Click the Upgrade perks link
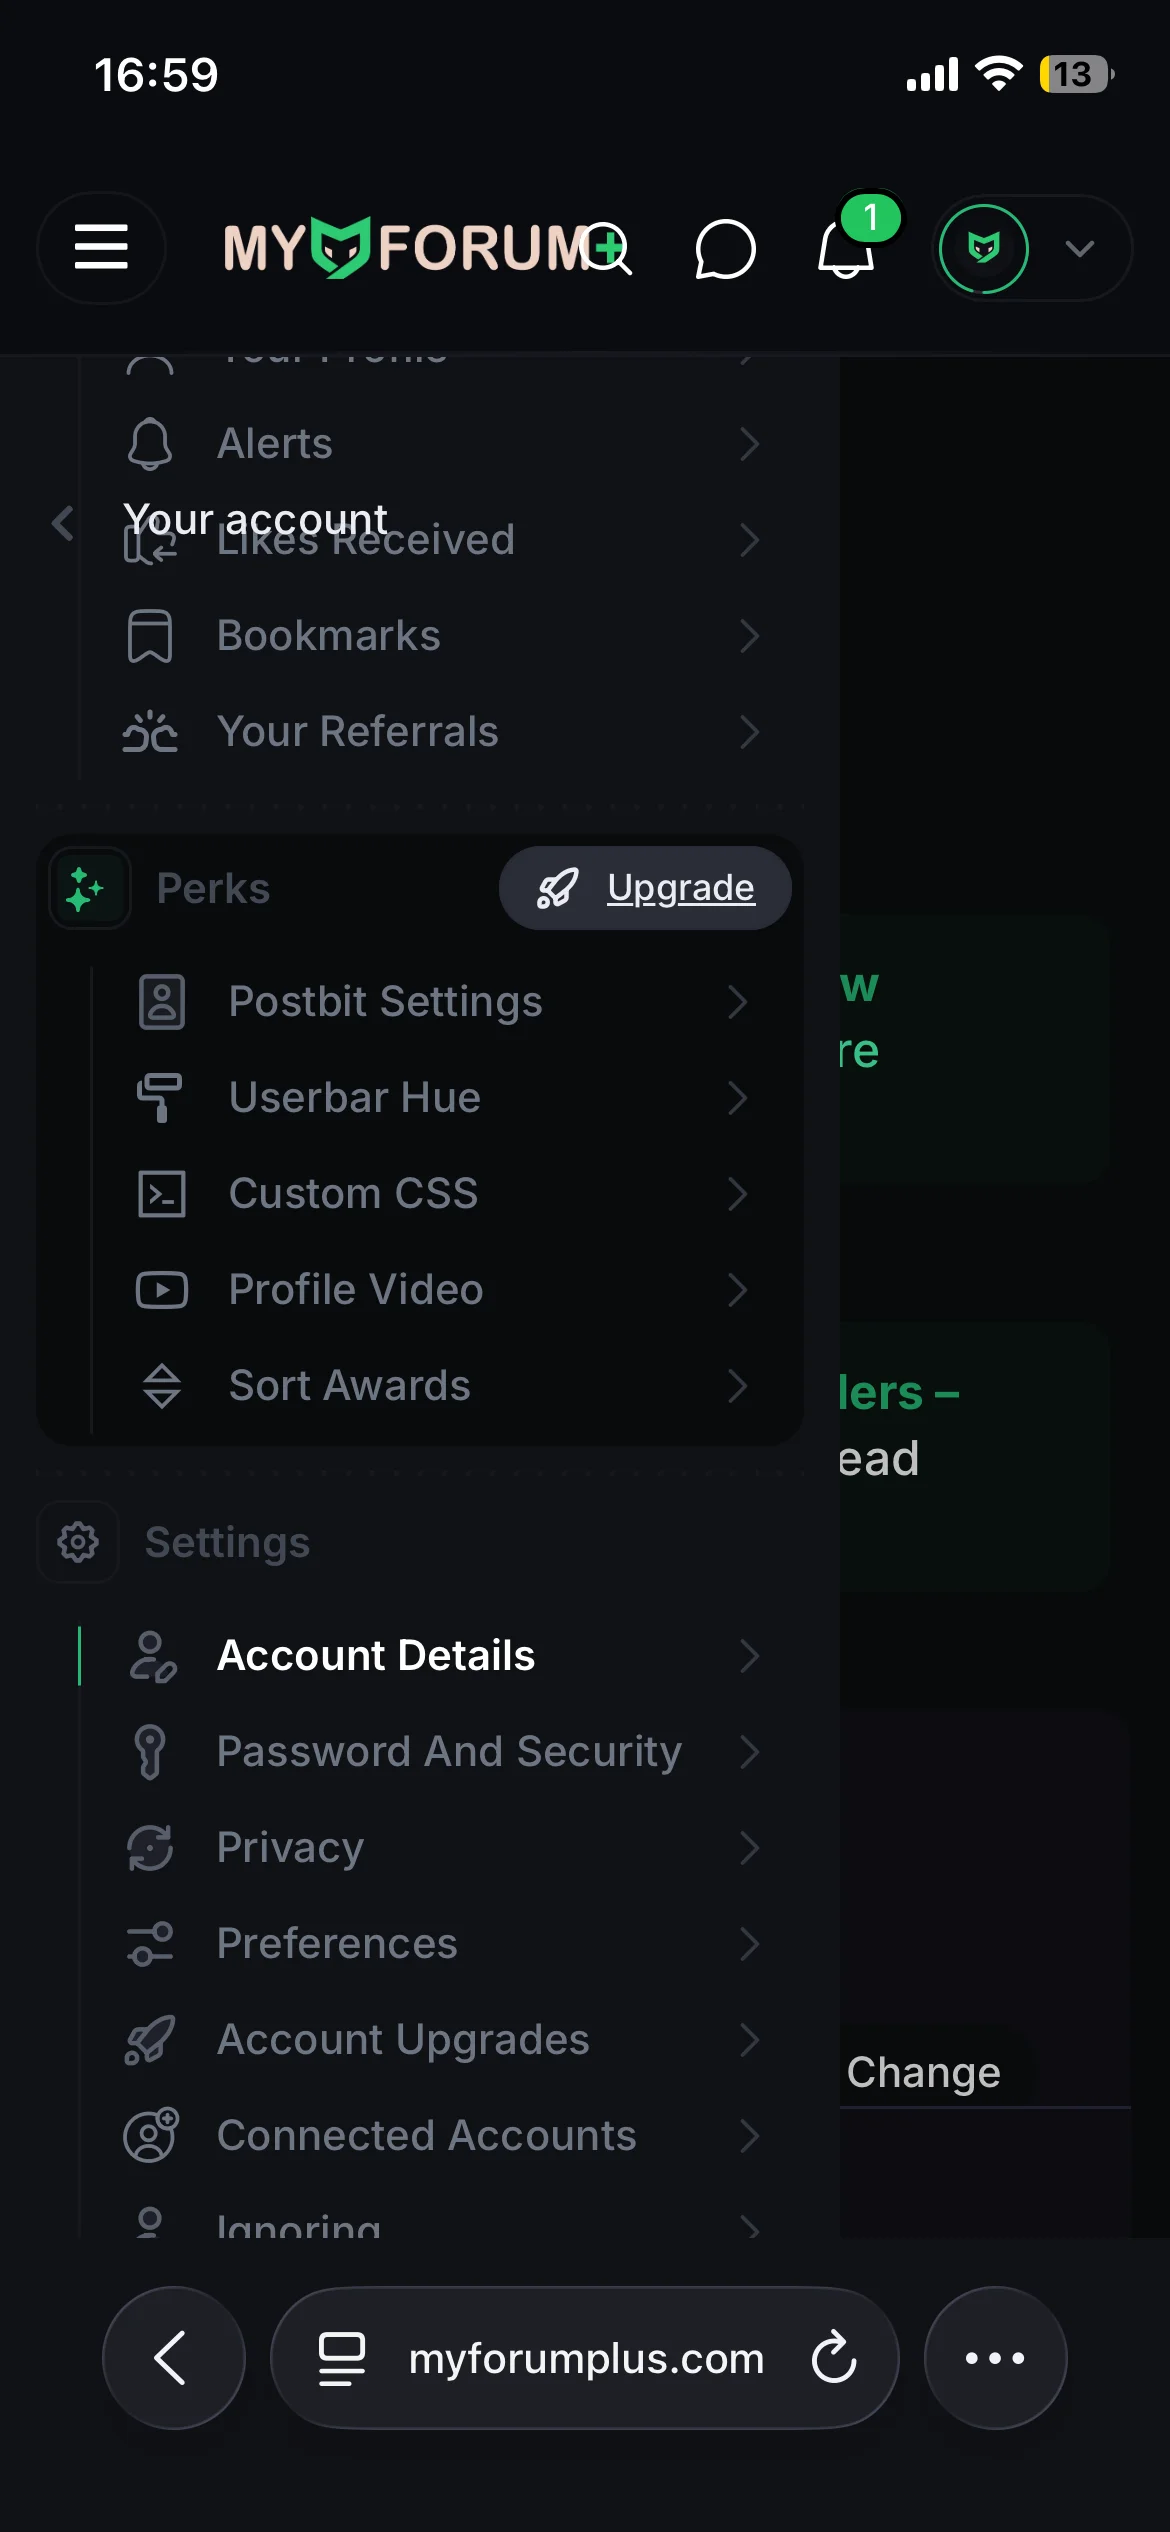This screenshot has height=2532, width=1170. click(680, 888)
